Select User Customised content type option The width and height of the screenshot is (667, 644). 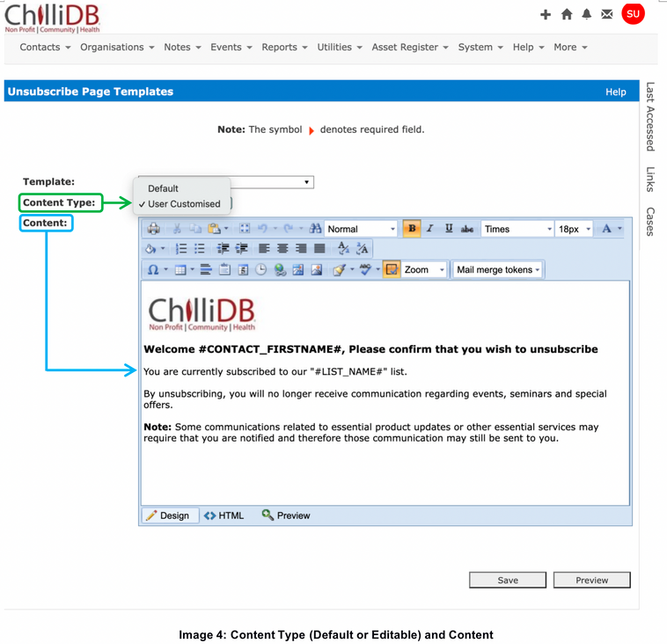coord(184,204)
